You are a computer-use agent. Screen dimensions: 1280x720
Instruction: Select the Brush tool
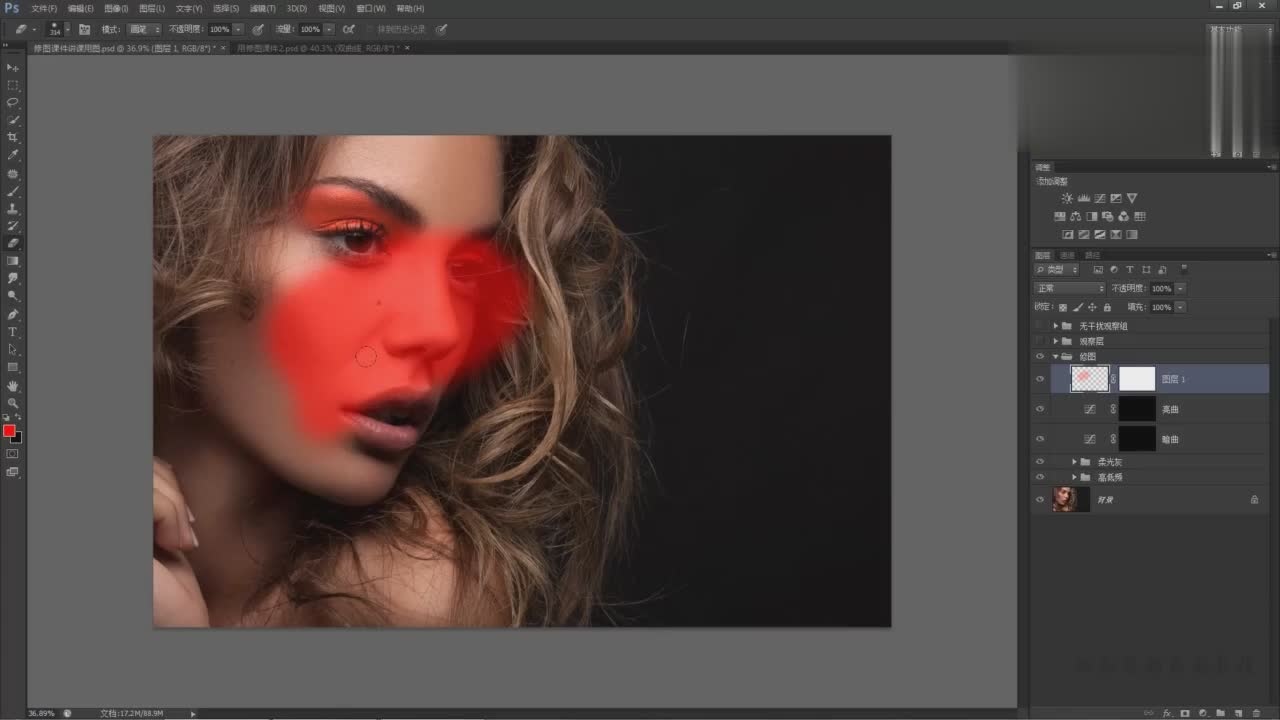pyautogui.click(x=13, y=190)
